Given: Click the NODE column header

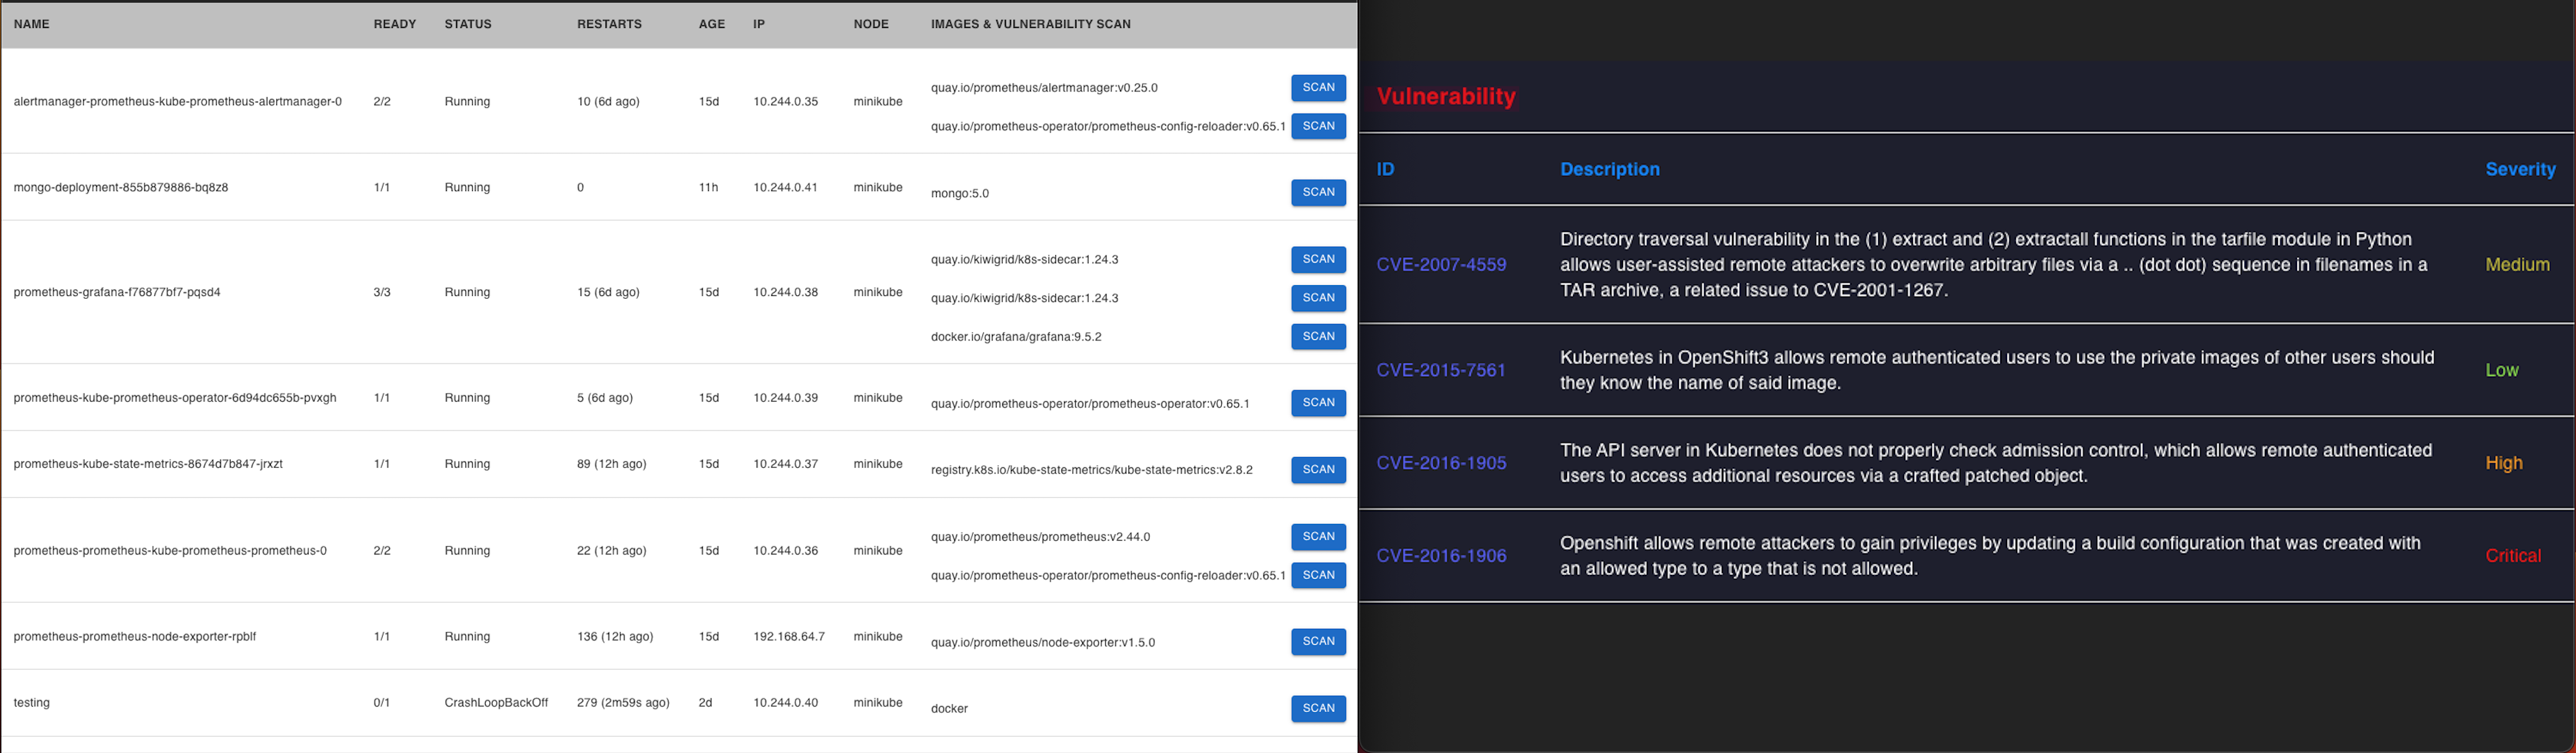Looking at the screenshot, I should pos(871,24).
